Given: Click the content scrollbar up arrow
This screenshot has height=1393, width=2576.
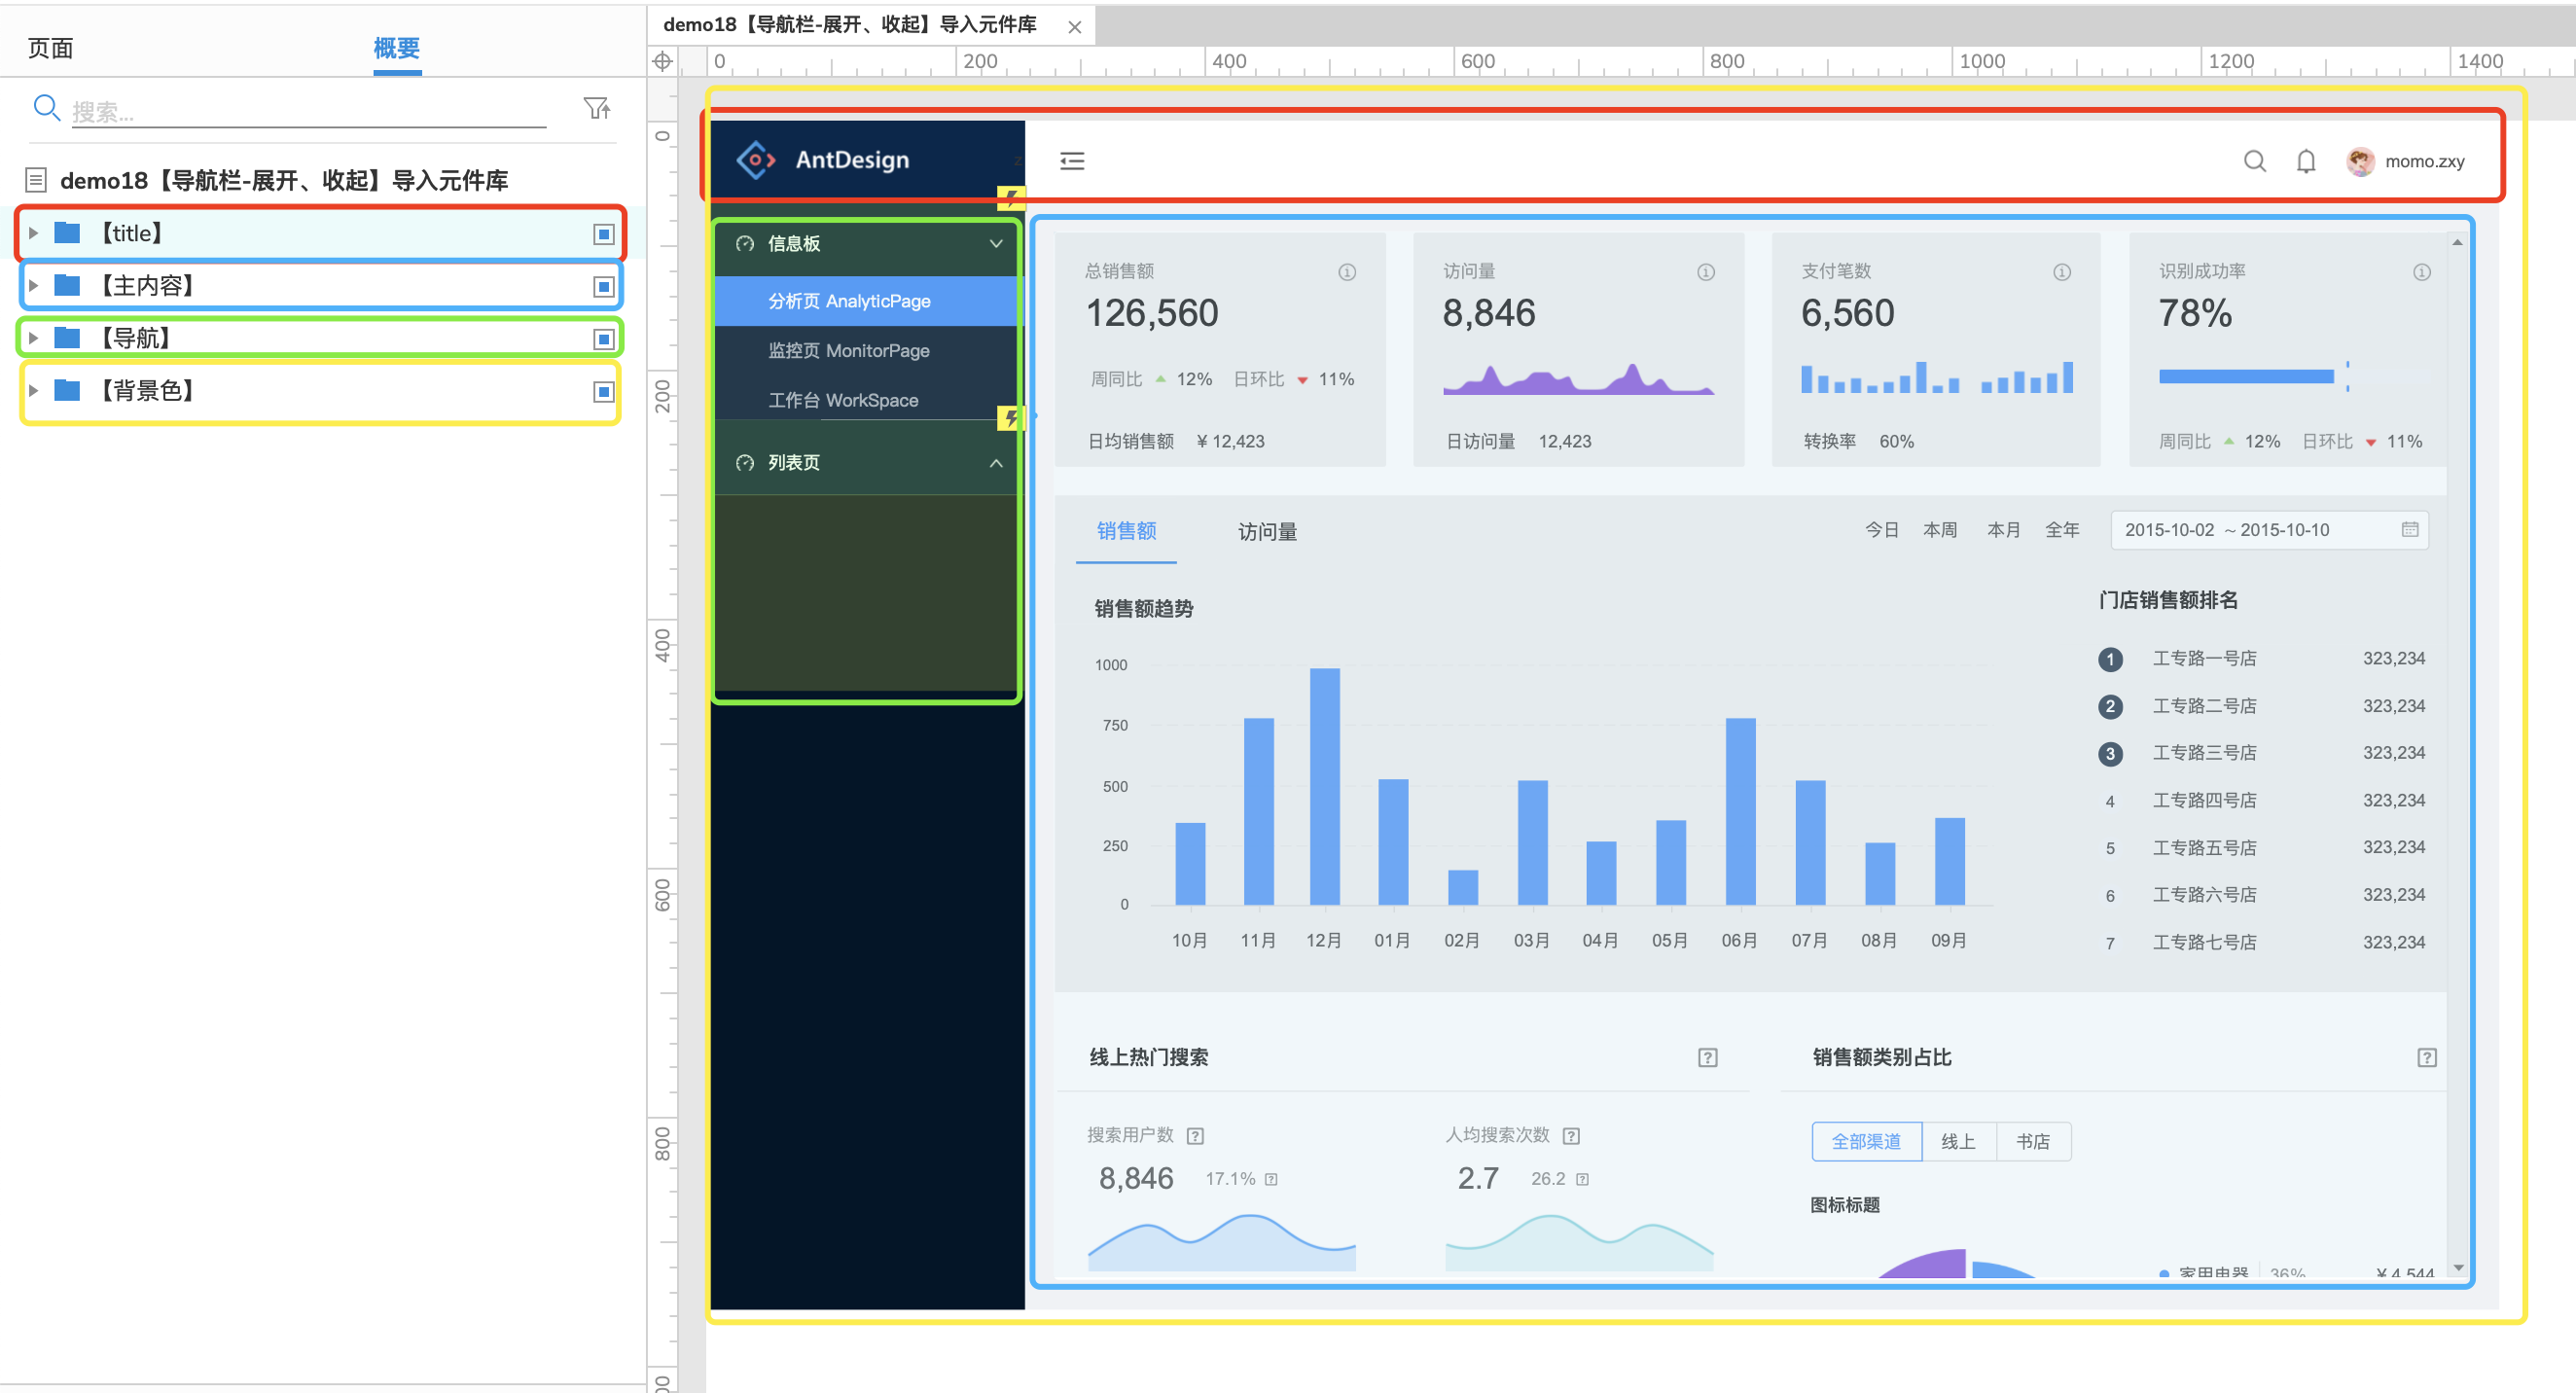Looking at the screenshot, I should [2458, 243].
